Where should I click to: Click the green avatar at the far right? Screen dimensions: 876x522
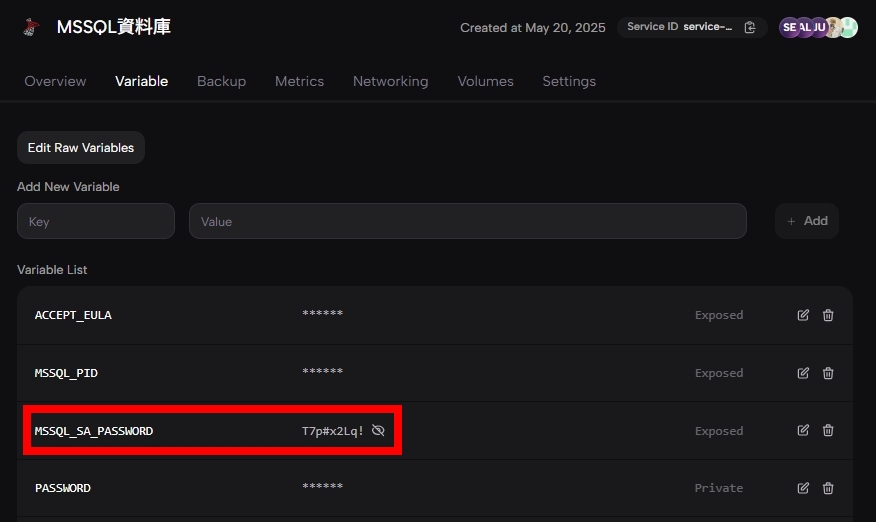(849, 27)
